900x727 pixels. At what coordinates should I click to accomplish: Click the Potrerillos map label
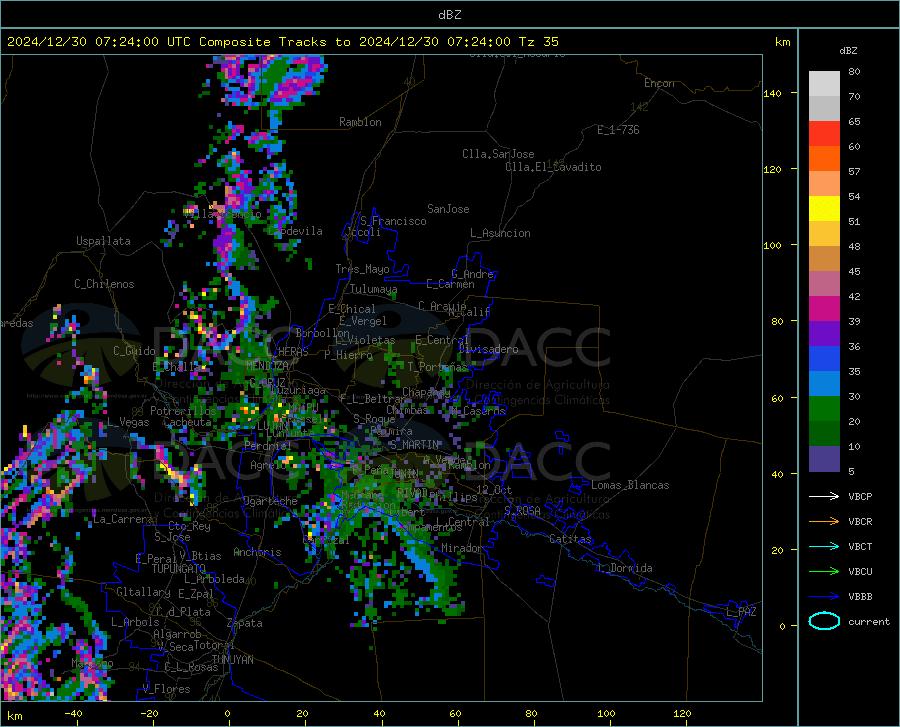pyautogui.click(x=183, y=411)
